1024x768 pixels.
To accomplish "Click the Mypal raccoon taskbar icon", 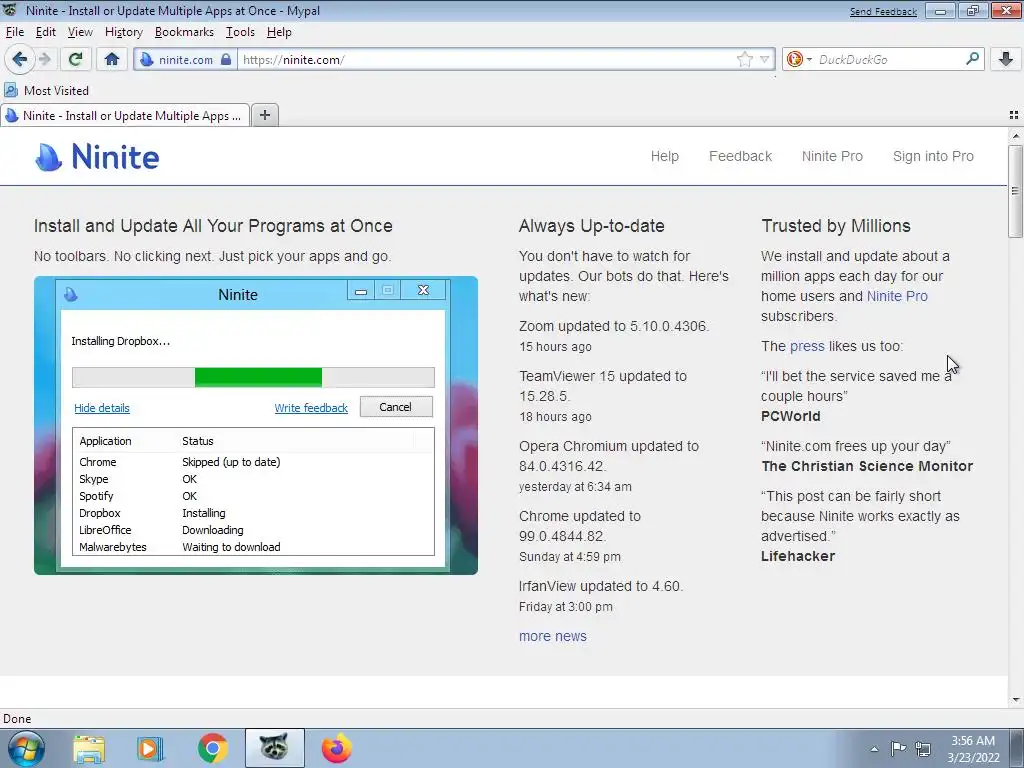I will click(x=274, y=748).
